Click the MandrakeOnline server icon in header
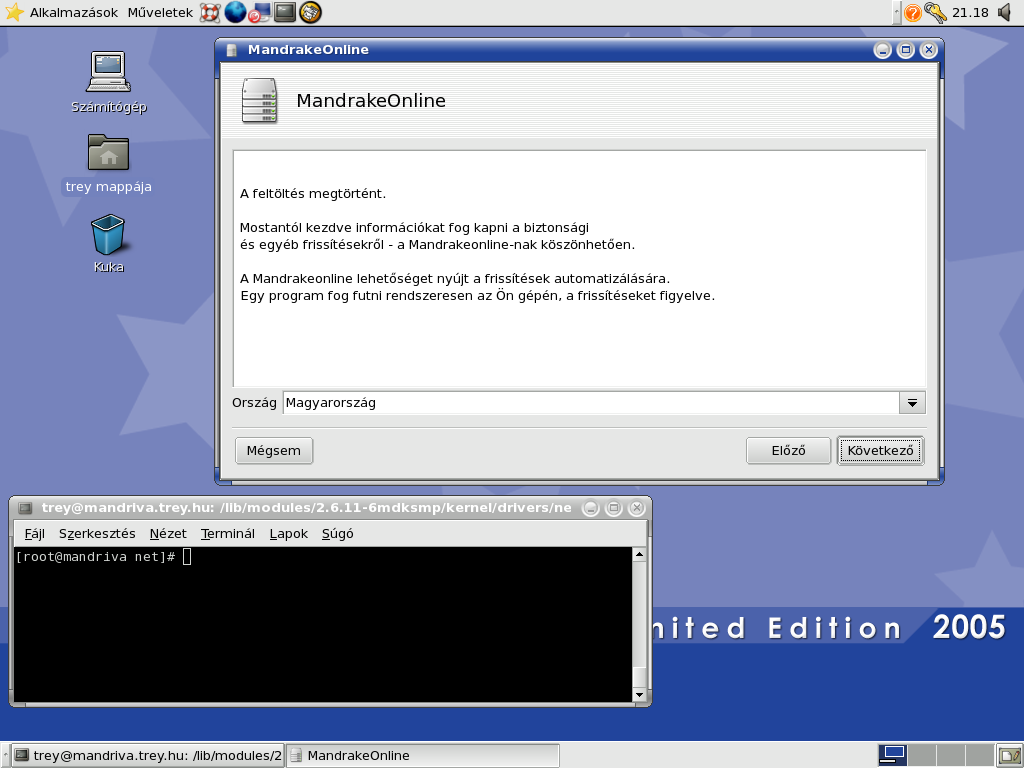The image size is (1024, 768). 259,101
